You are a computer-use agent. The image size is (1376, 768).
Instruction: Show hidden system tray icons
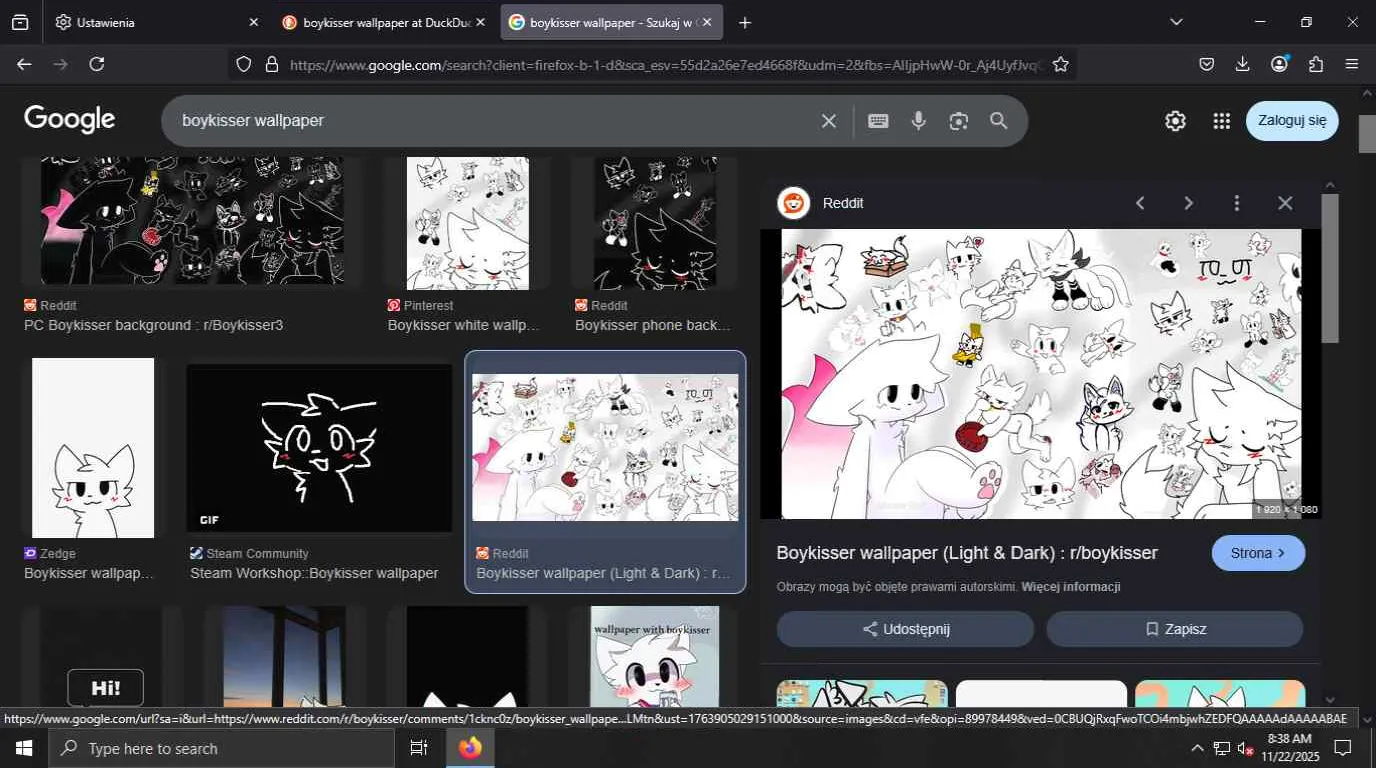1197,748
